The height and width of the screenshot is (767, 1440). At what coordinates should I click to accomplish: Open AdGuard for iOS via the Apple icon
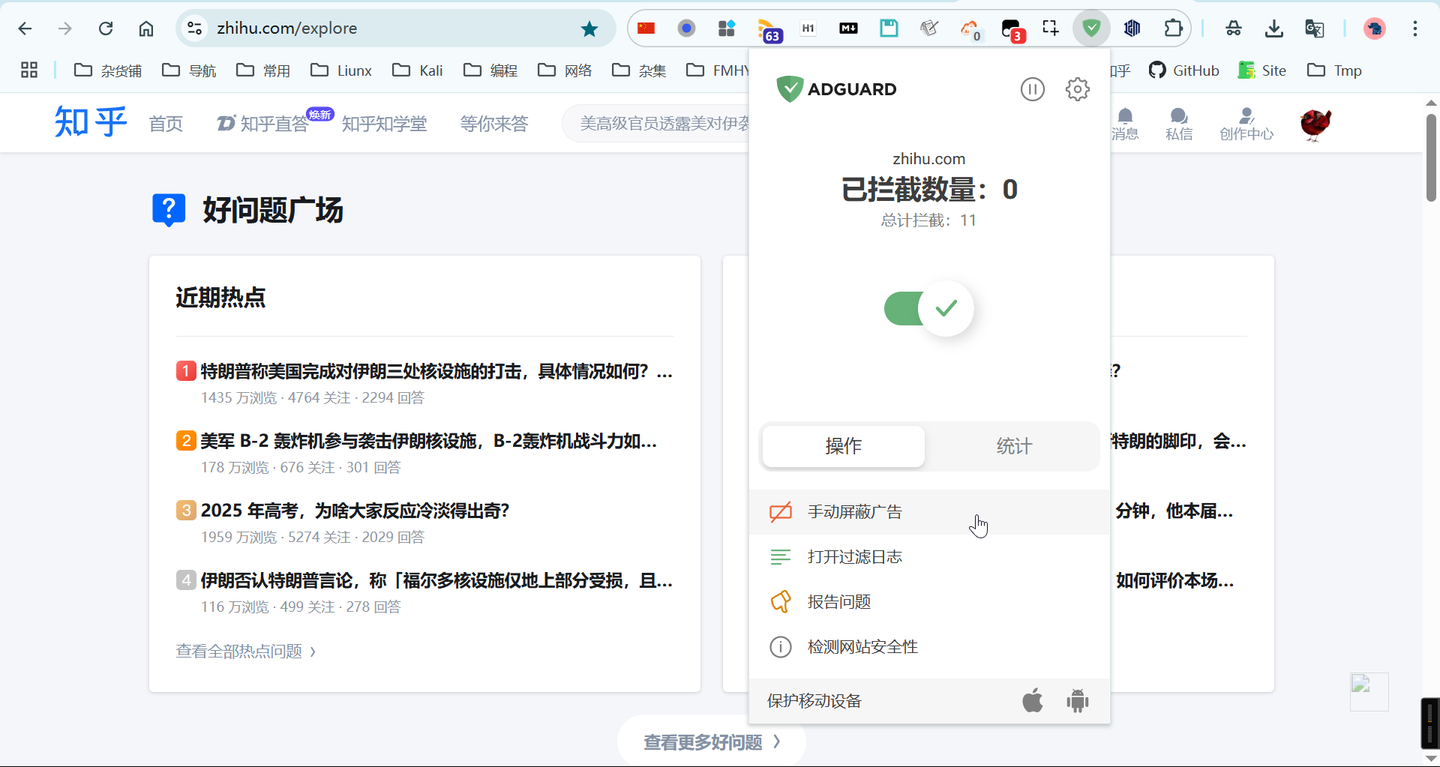1034,700
